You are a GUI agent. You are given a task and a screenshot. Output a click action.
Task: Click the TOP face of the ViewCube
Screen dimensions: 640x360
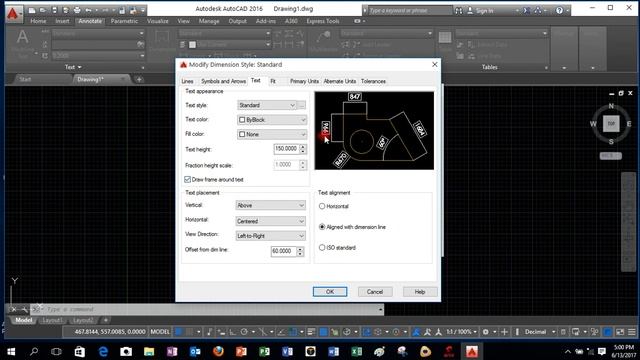click(611, 123)
